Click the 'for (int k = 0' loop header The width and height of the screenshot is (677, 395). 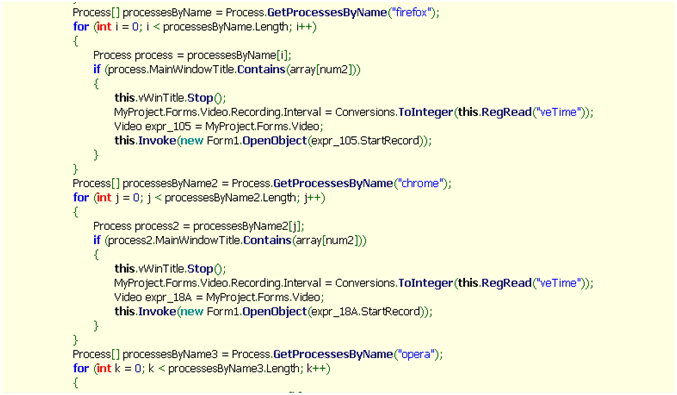(202, 369)
